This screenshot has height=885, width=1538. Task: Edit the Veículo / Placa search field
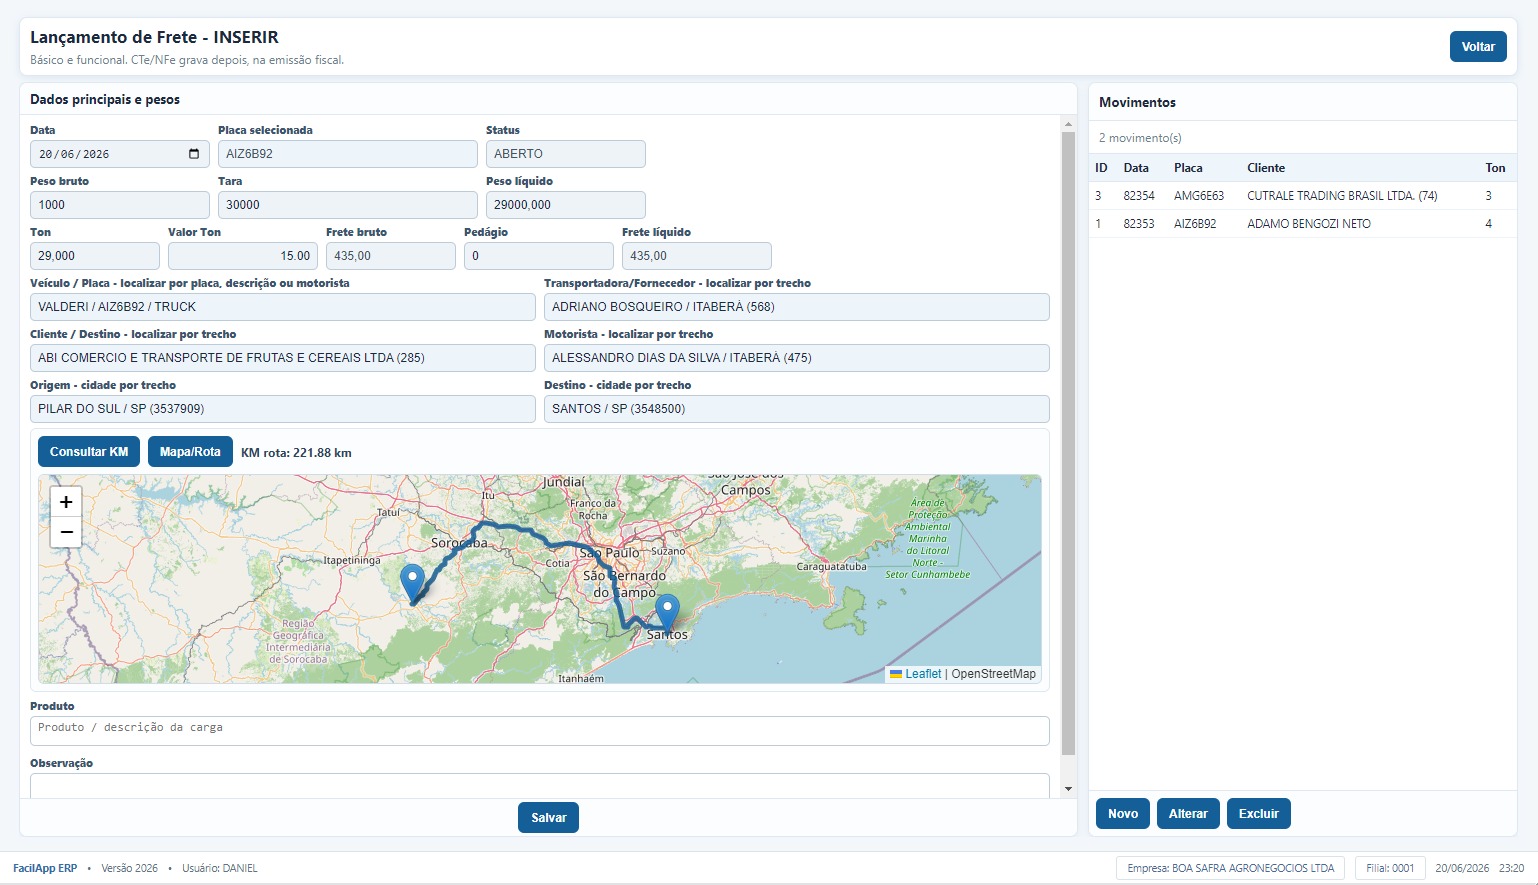pos(283,307)
